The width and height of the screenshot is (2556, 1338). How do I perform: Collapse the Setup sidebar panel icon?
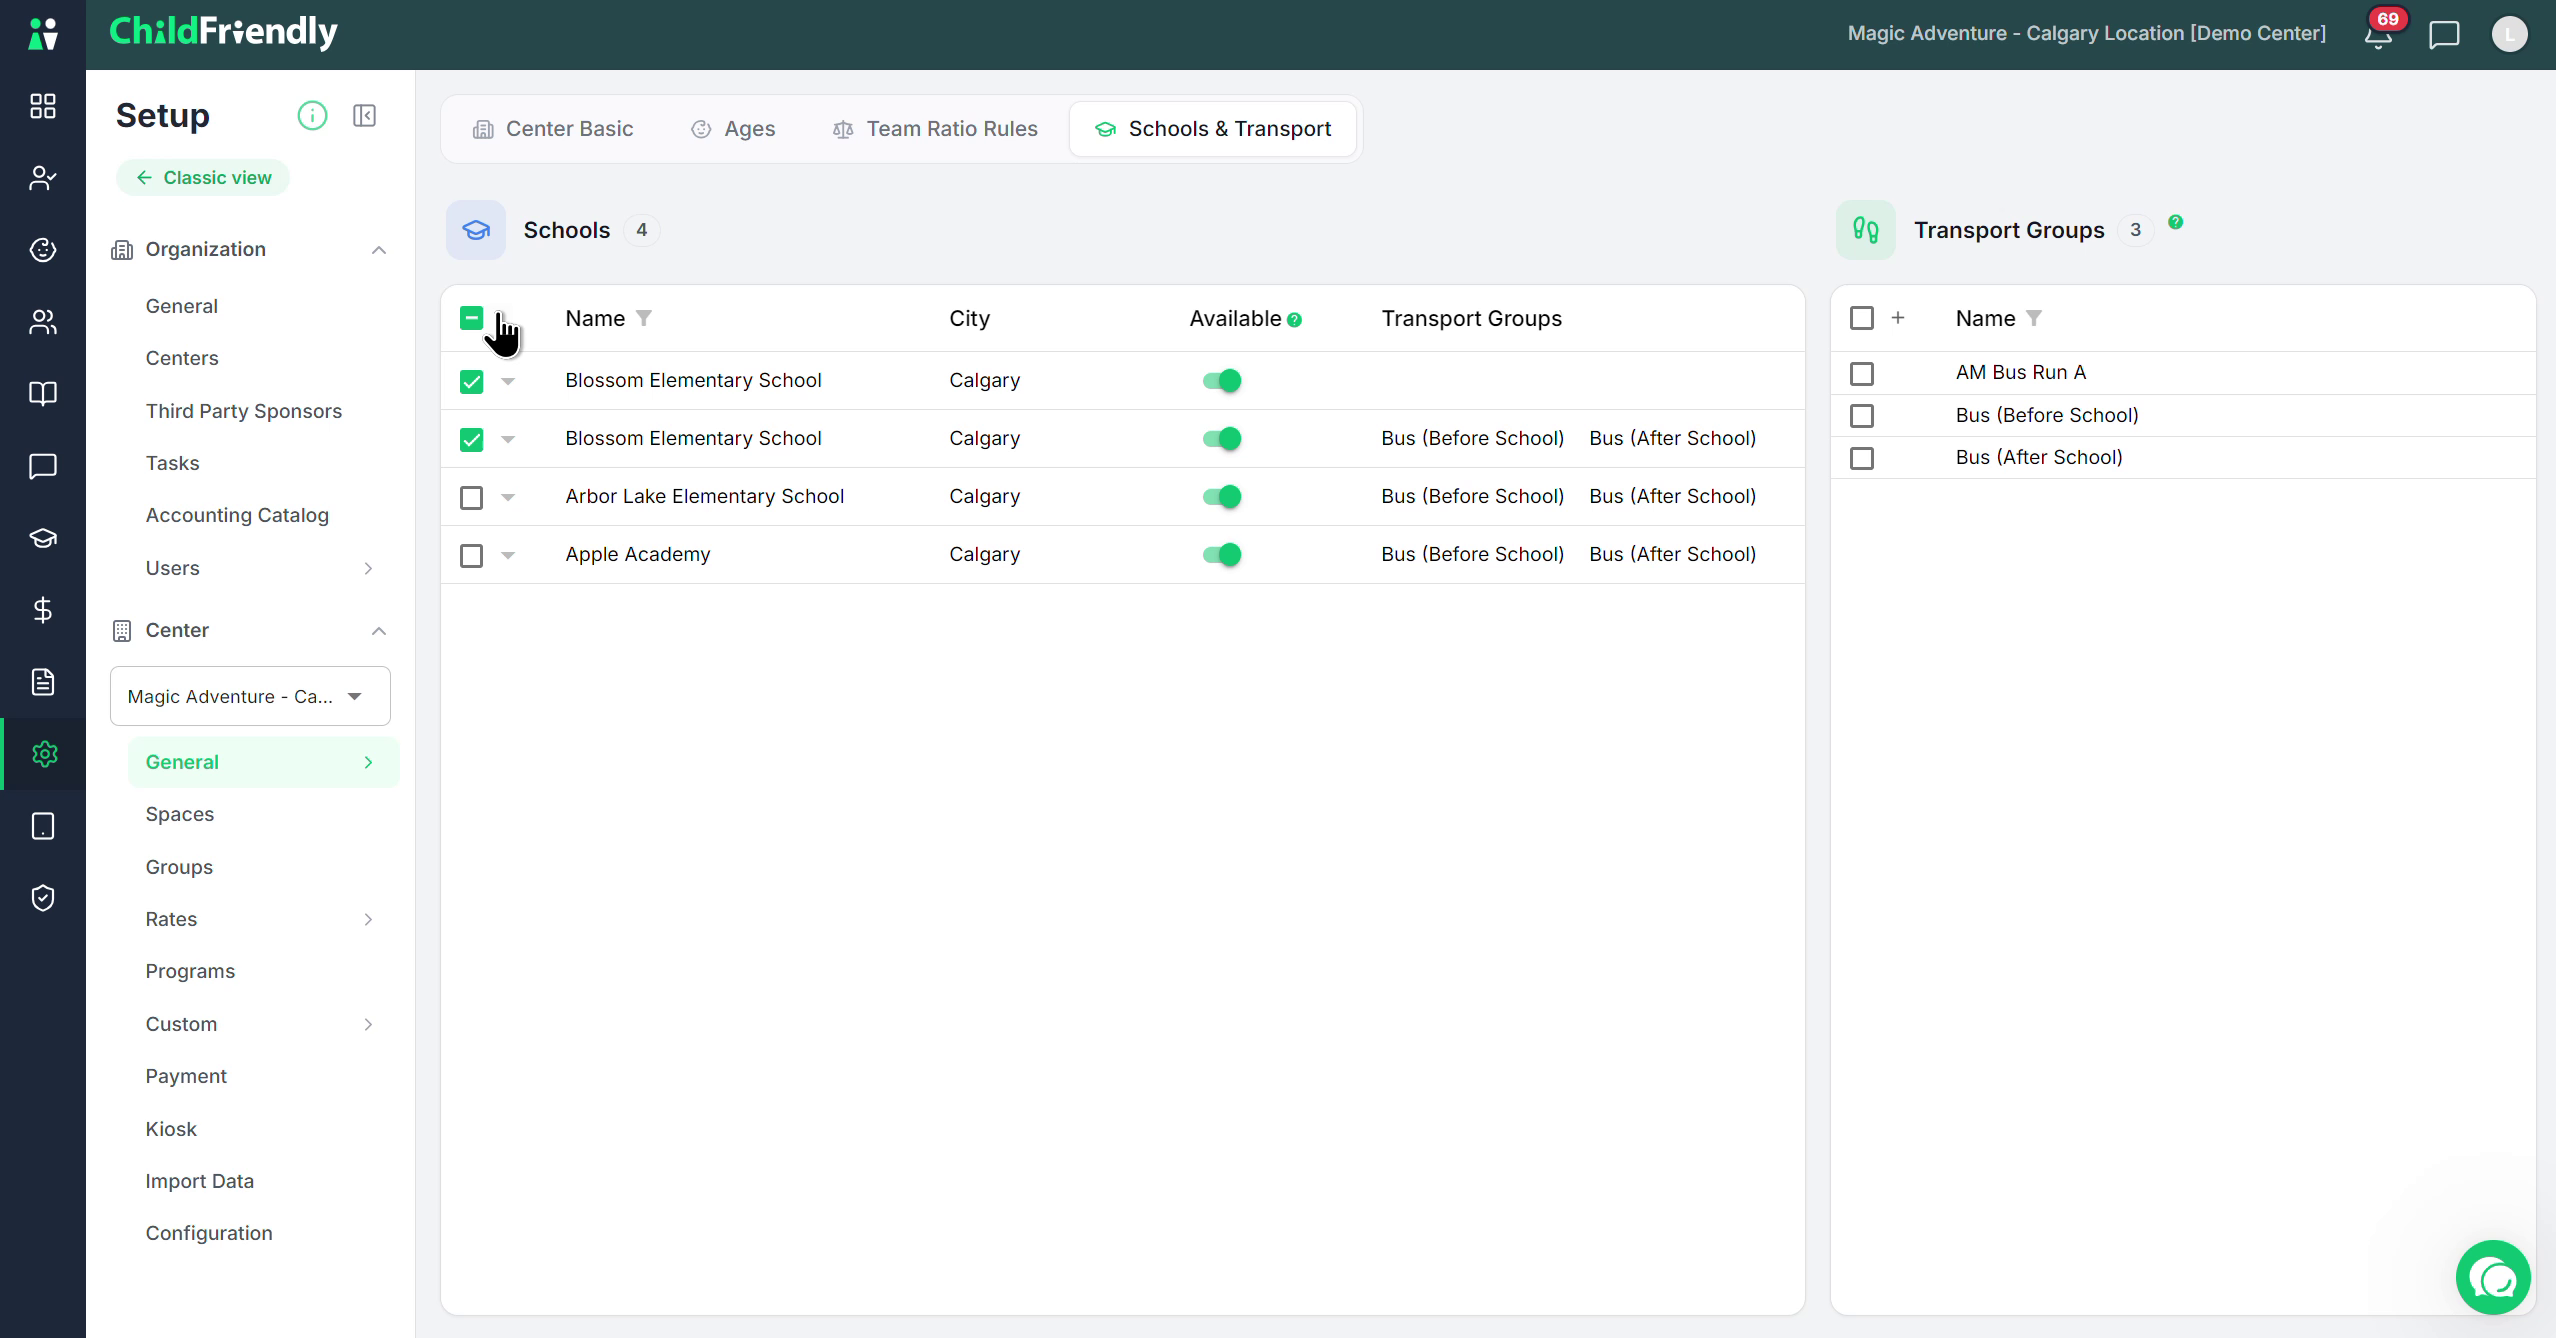pos(365,116)
